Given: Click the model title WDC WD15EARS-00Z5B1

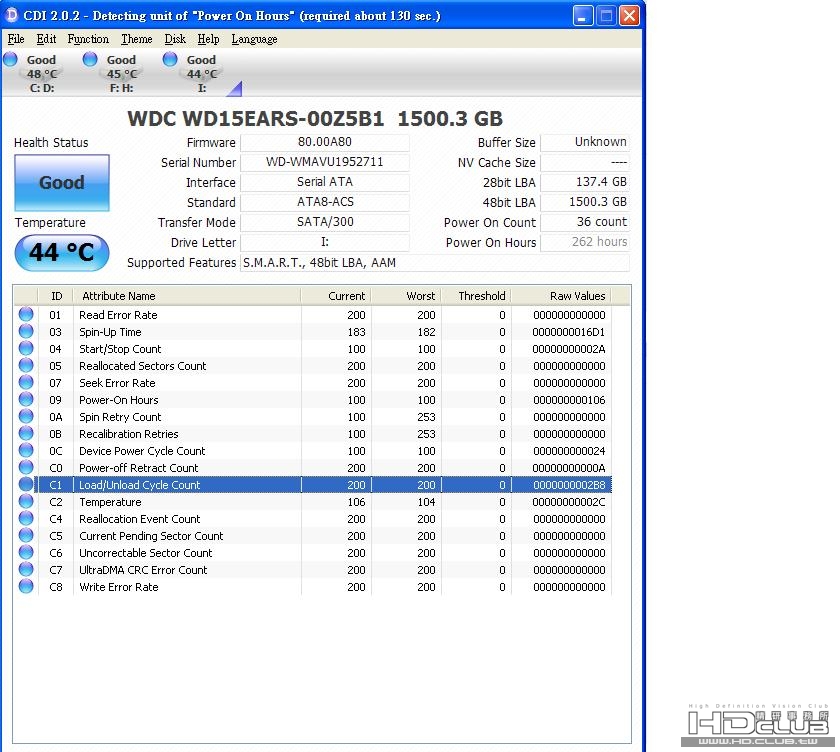Looking at the screenshot, I should [256, 118].
